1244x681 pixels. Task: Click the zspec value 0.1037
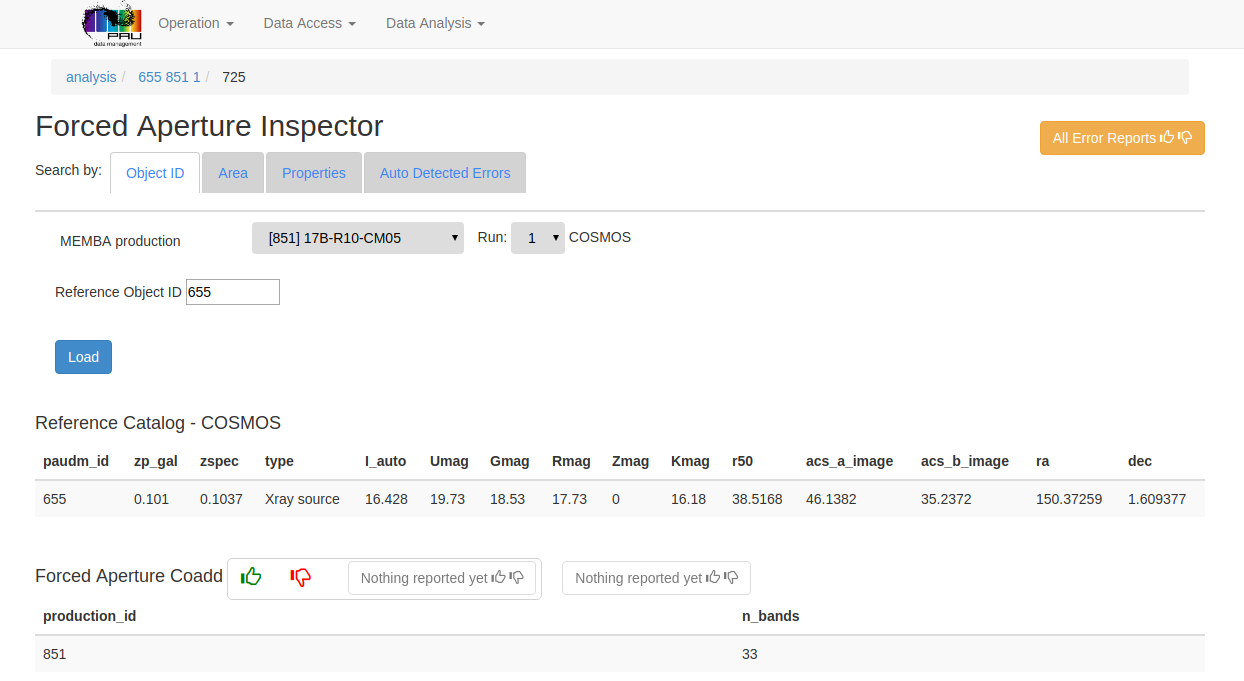coord(221,498)
